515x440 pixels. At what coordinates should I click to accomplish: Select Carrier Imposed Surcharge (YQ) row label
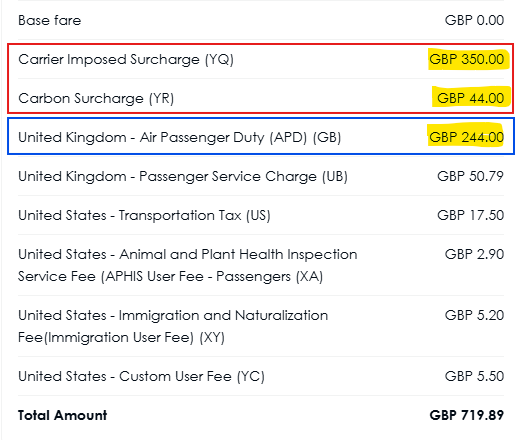[126, 60]
